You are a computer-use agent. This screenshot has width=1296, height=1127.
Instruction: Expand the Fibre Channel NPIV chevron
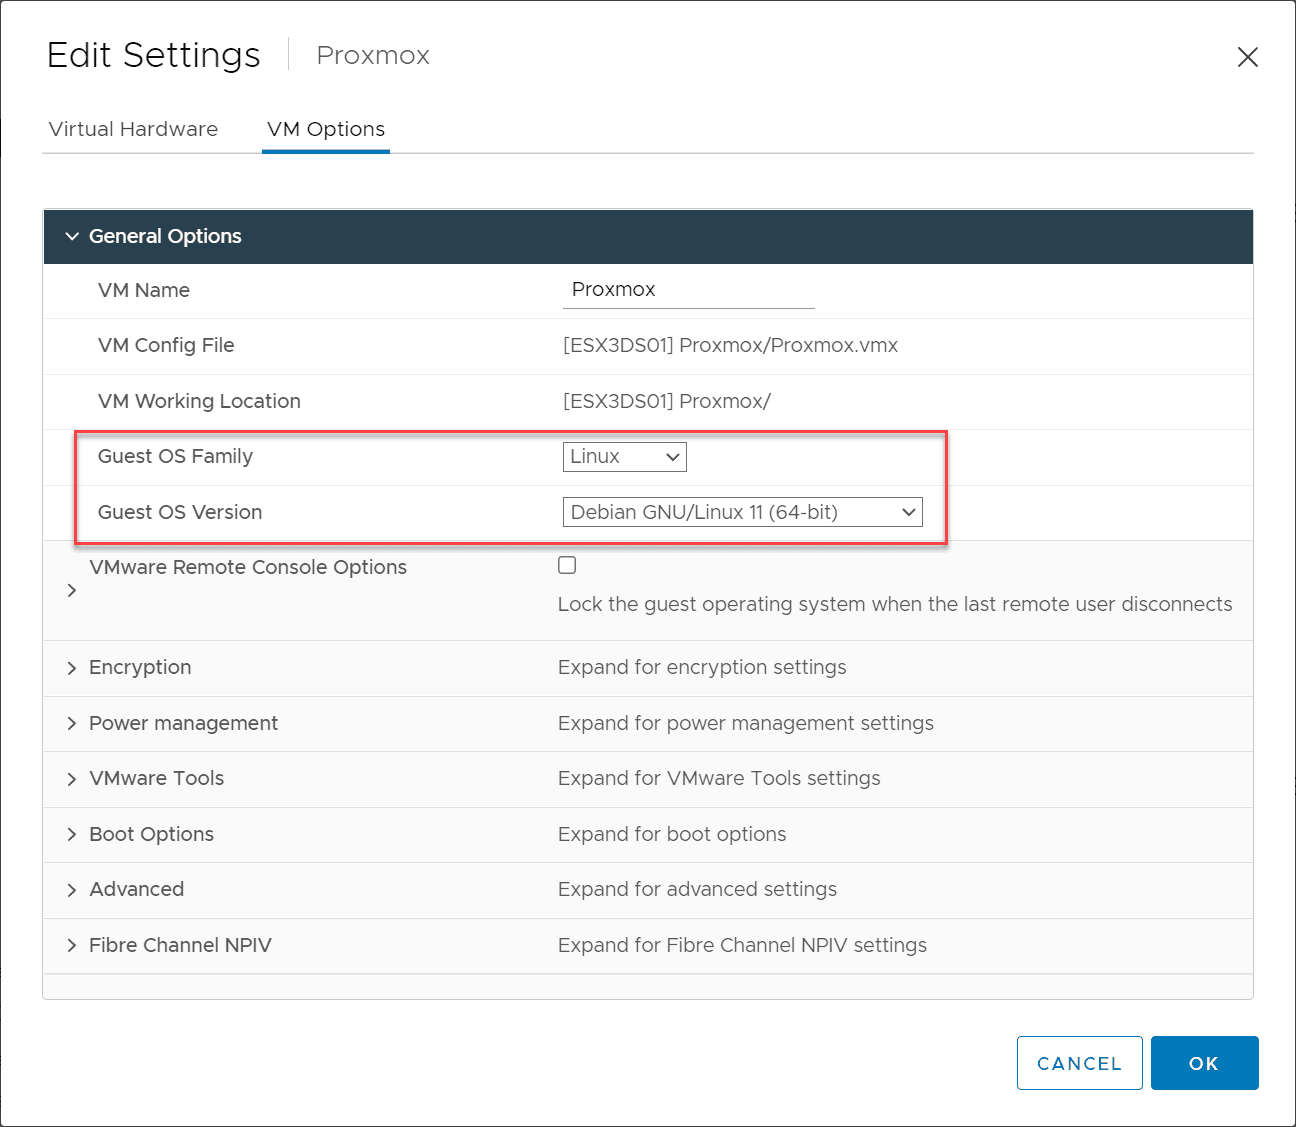(x=72, y=945)
